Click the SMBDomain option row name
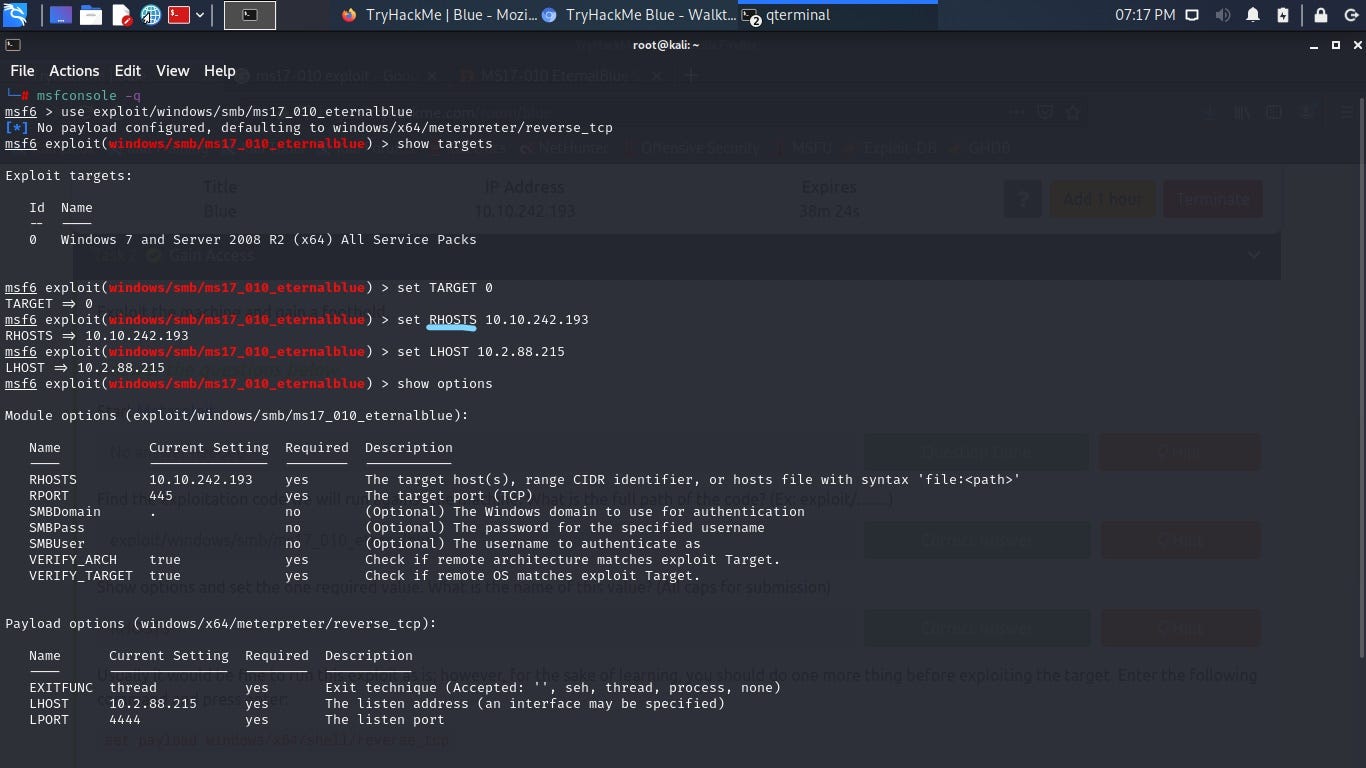This screenshot has width=1366, height=768. tap(65, 512)
